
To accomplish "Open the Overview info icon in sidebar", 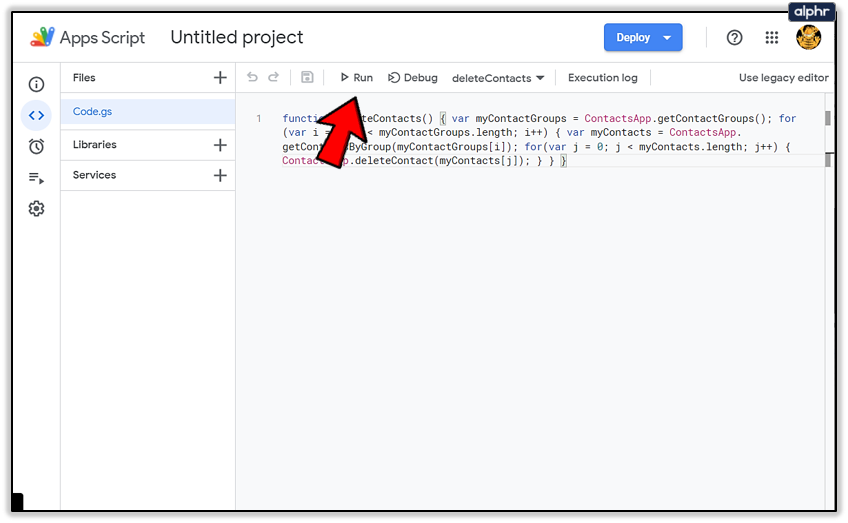I will point(36,85).
